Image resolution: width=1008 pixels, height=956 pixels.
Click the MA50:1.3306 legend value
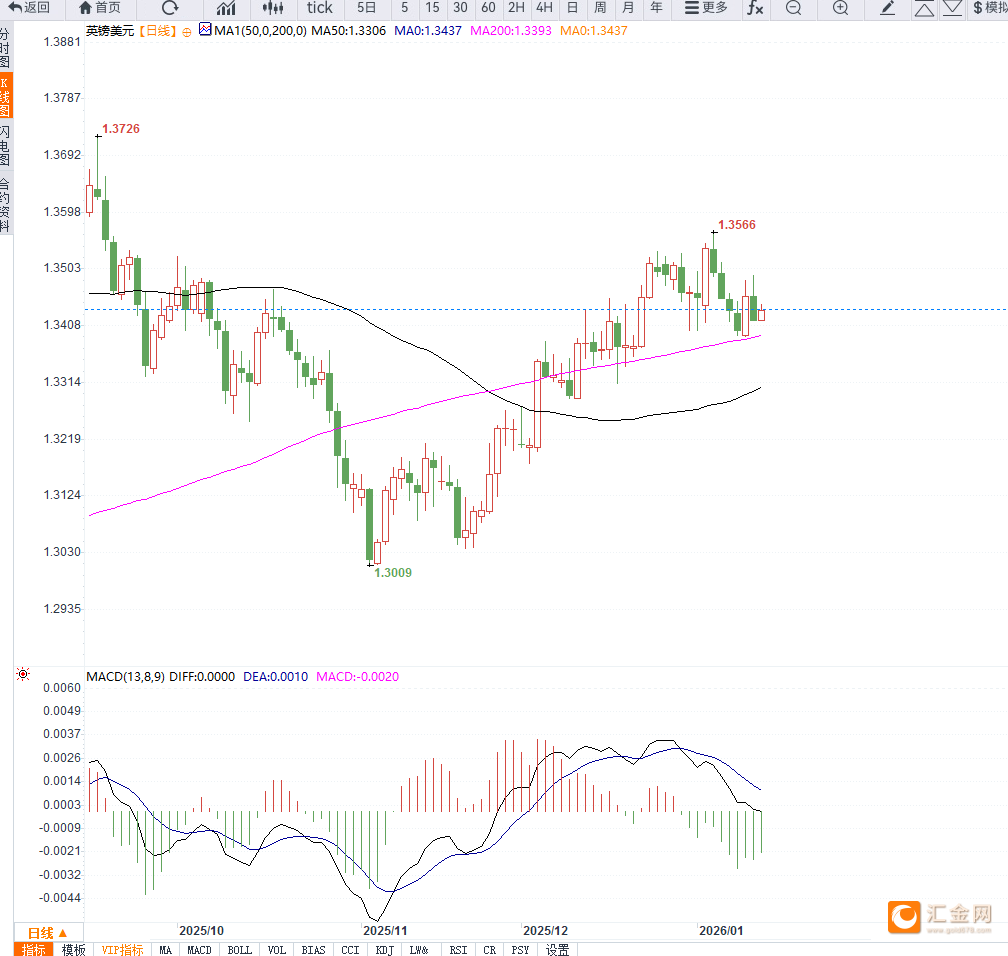(x=348, y=30)
